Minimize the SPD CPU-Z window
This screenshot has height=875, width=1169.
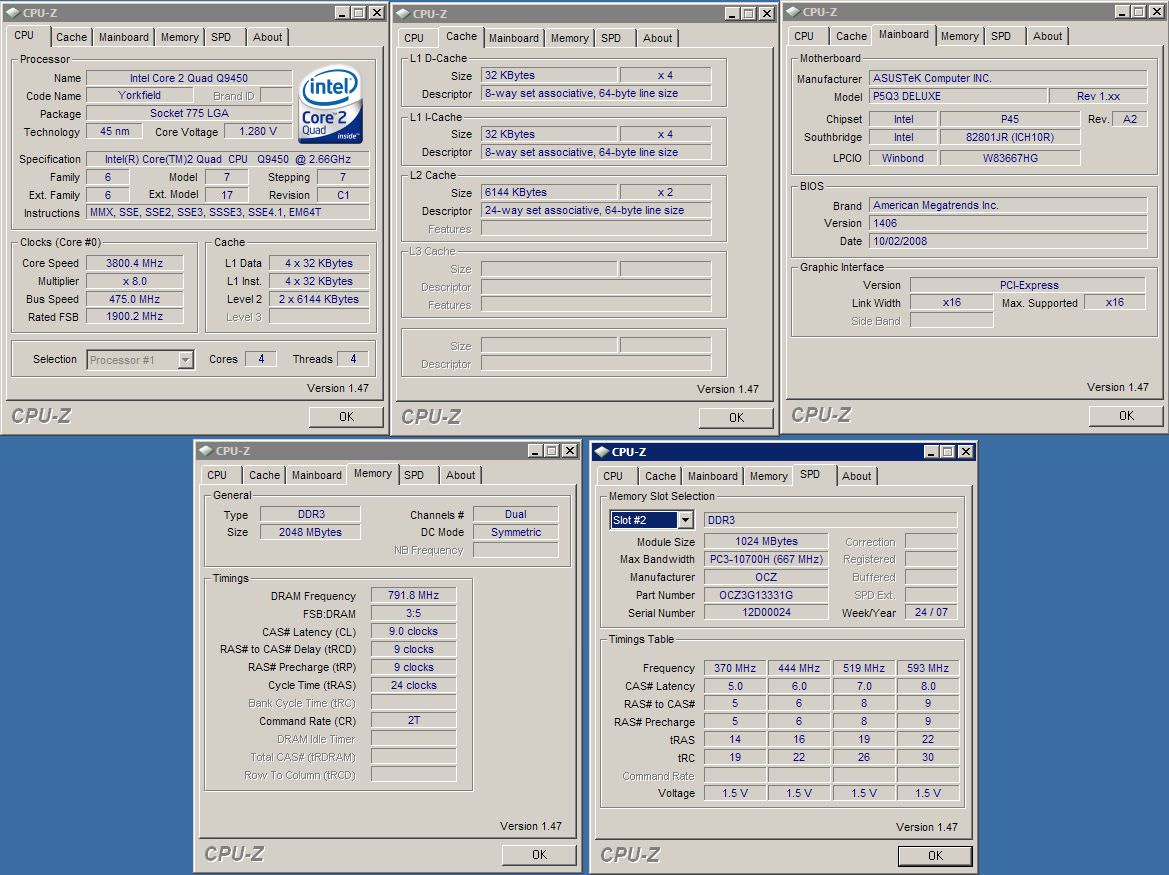[932, 452]
